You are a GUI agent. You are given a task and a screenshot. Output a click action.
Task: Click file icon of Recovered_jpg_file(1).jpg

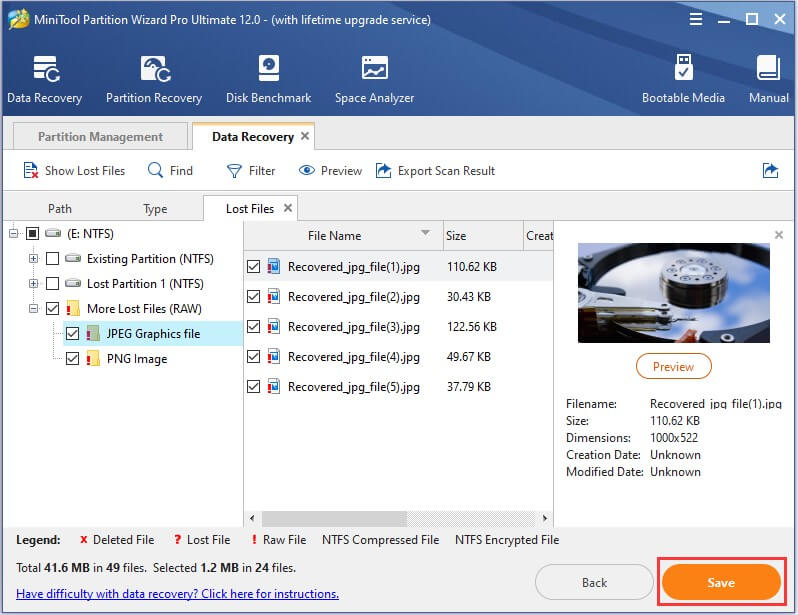click(274, 266)
